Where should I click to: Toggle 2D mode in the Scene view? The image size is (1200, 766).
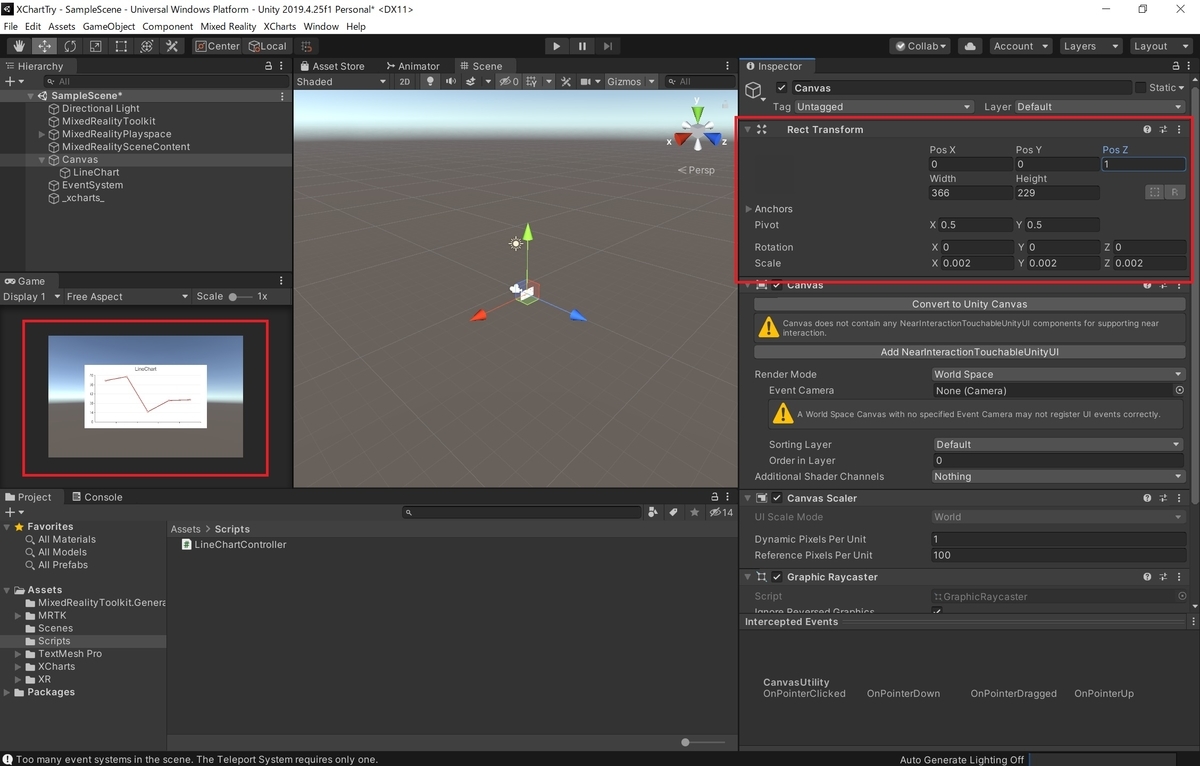[404, 81]
